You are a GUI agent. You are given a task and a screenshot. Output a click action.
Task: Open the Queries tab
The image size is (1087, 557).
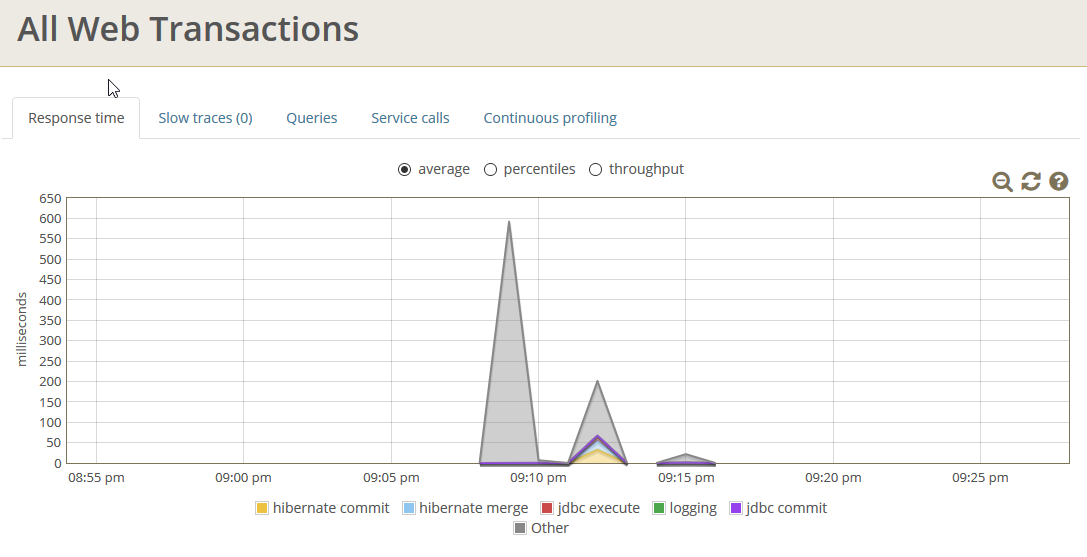pyautogui.click(x=312, y=118)
